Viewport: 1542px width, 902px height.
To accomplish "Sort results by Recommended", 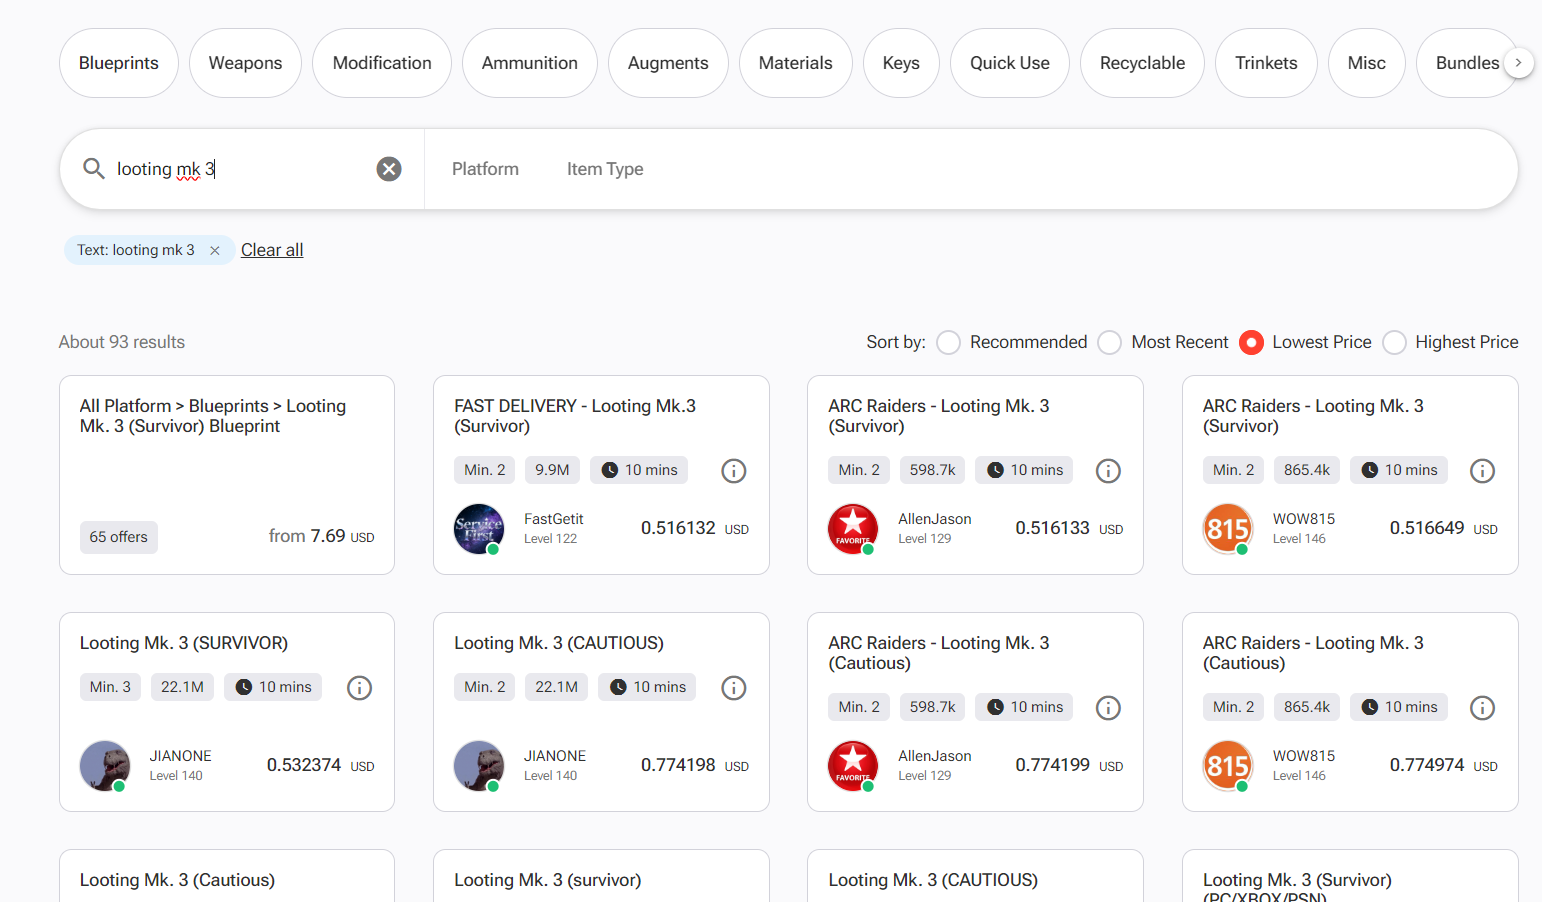I will [x=949, y=343].
